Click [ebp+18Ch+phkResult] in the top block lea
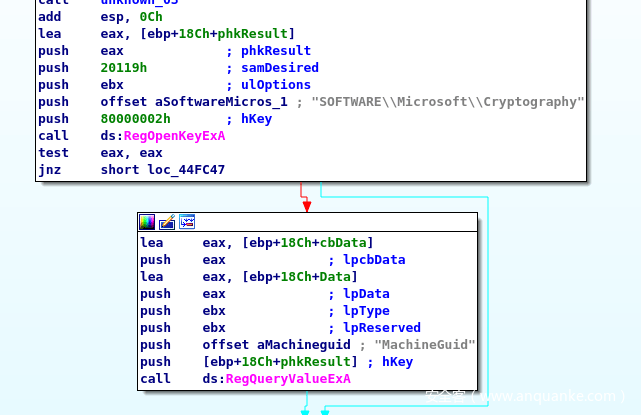Screen dimensions: 641x415 coord(217,34)
